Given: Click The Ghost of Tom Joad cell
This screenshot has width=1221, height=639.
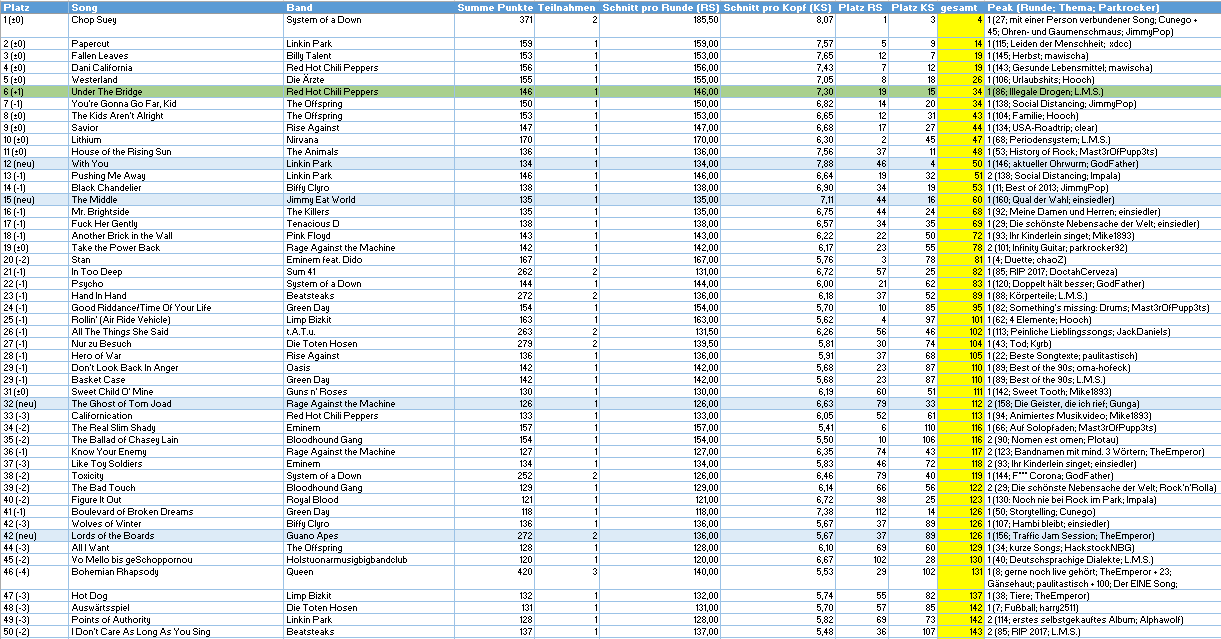Looking at the screenshot, I should click(x=176, y=404).
